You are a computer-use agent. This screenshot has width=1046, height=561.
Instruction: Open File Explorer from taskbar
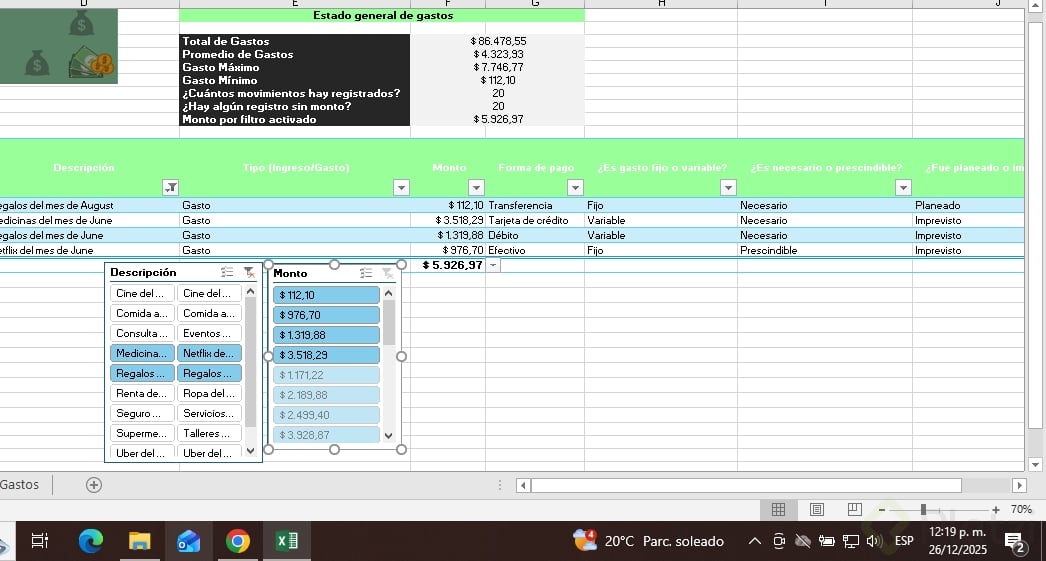[x=139, y=540]
